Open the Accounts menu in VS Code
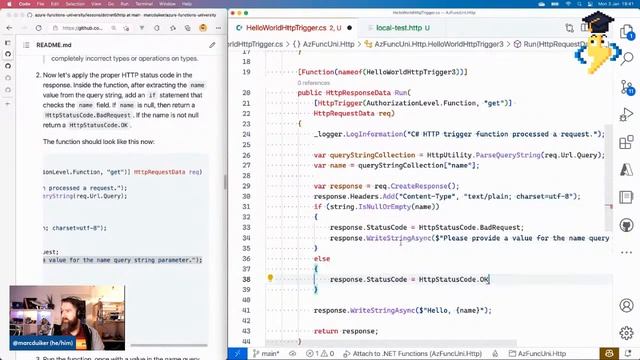This screenshot has width=640, height=360. tap(627, 305)
